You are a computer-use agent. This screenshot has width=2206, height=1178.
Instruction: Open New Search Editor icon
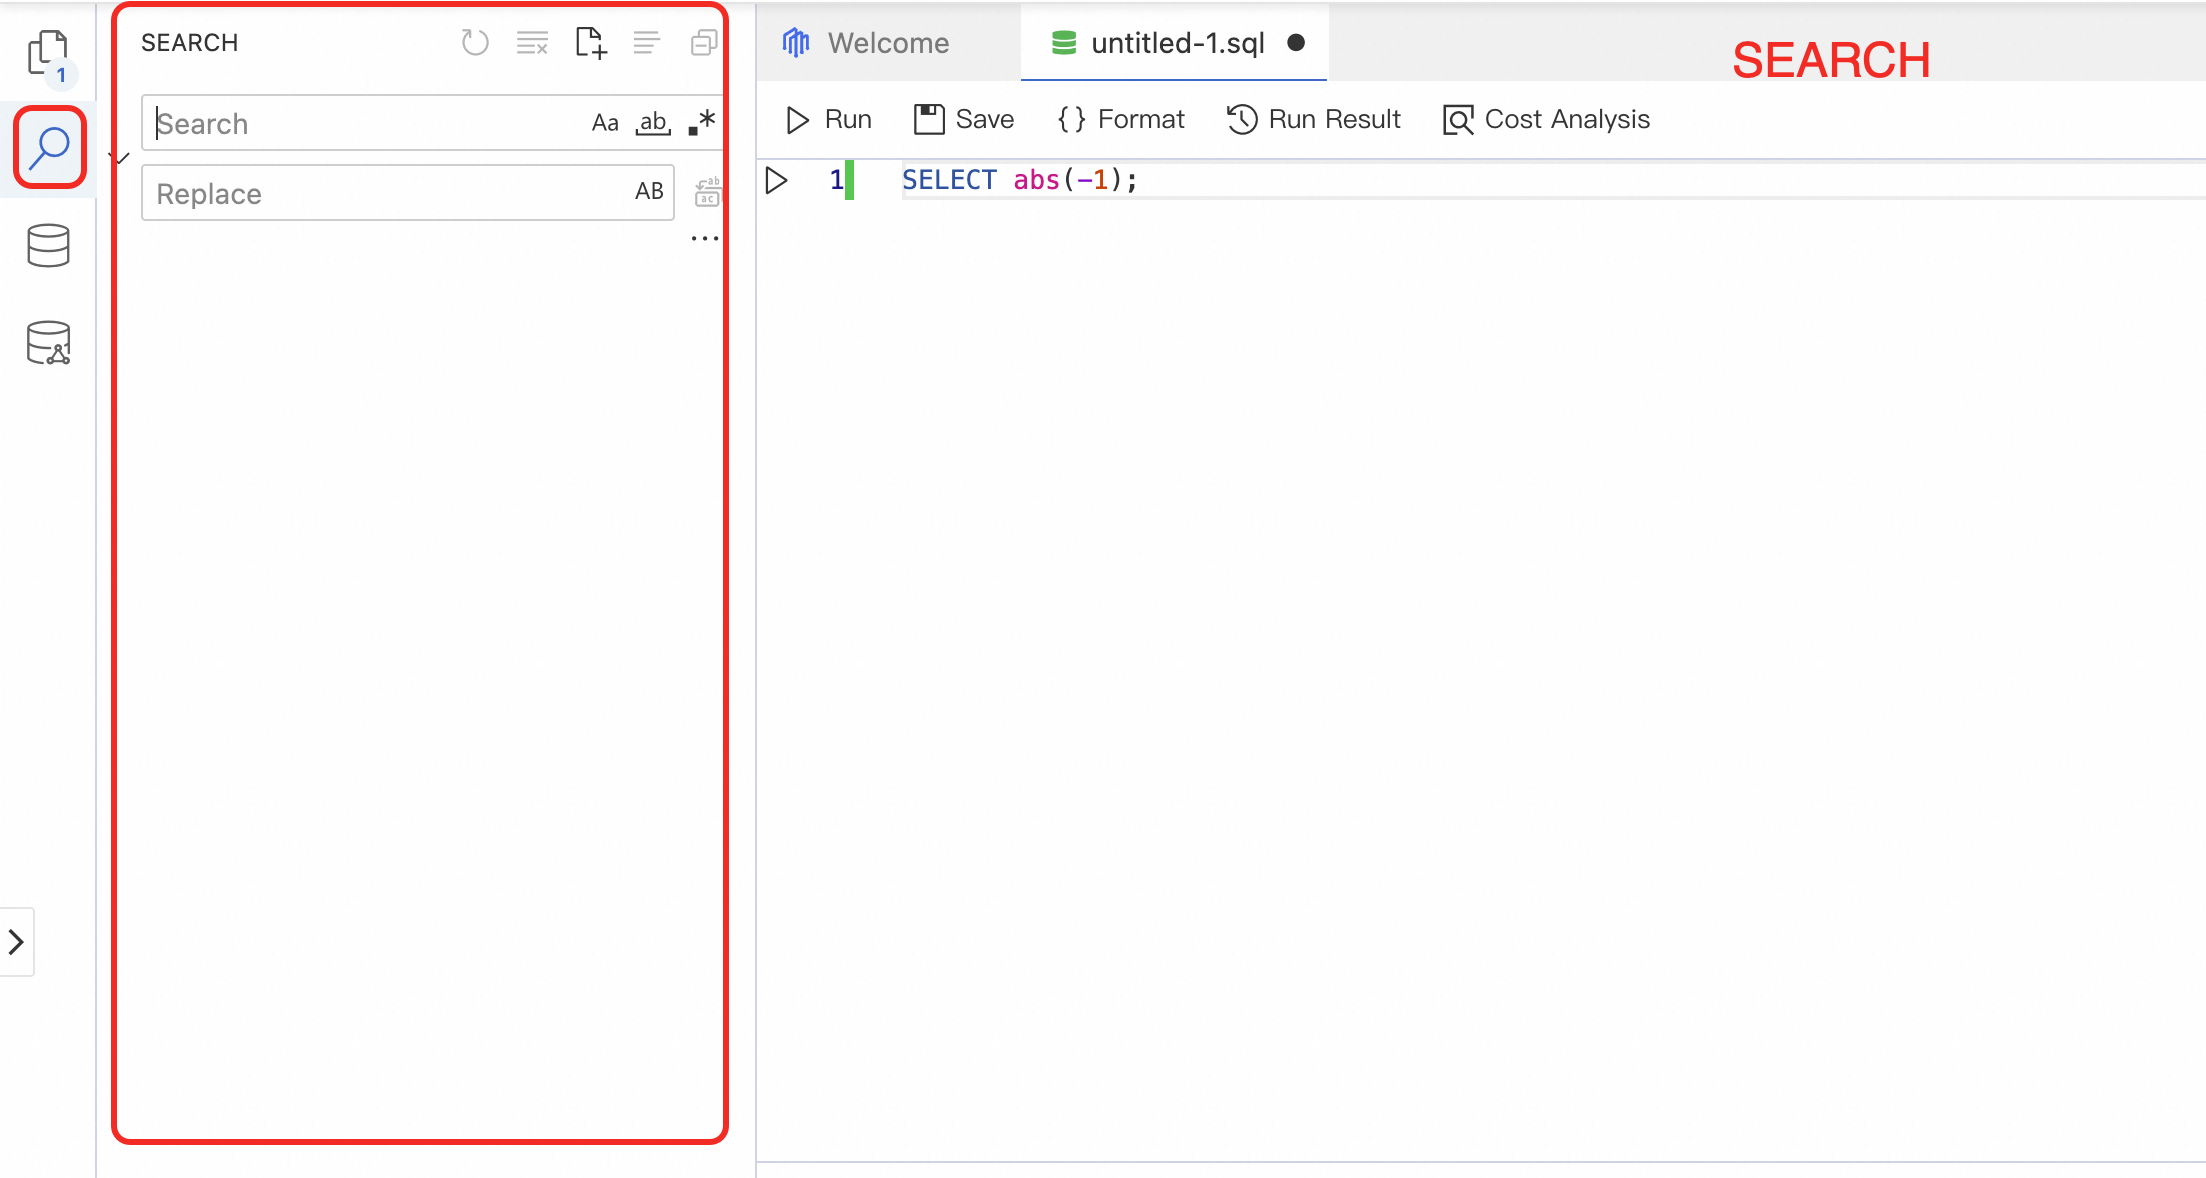click(x=590, y=43)
